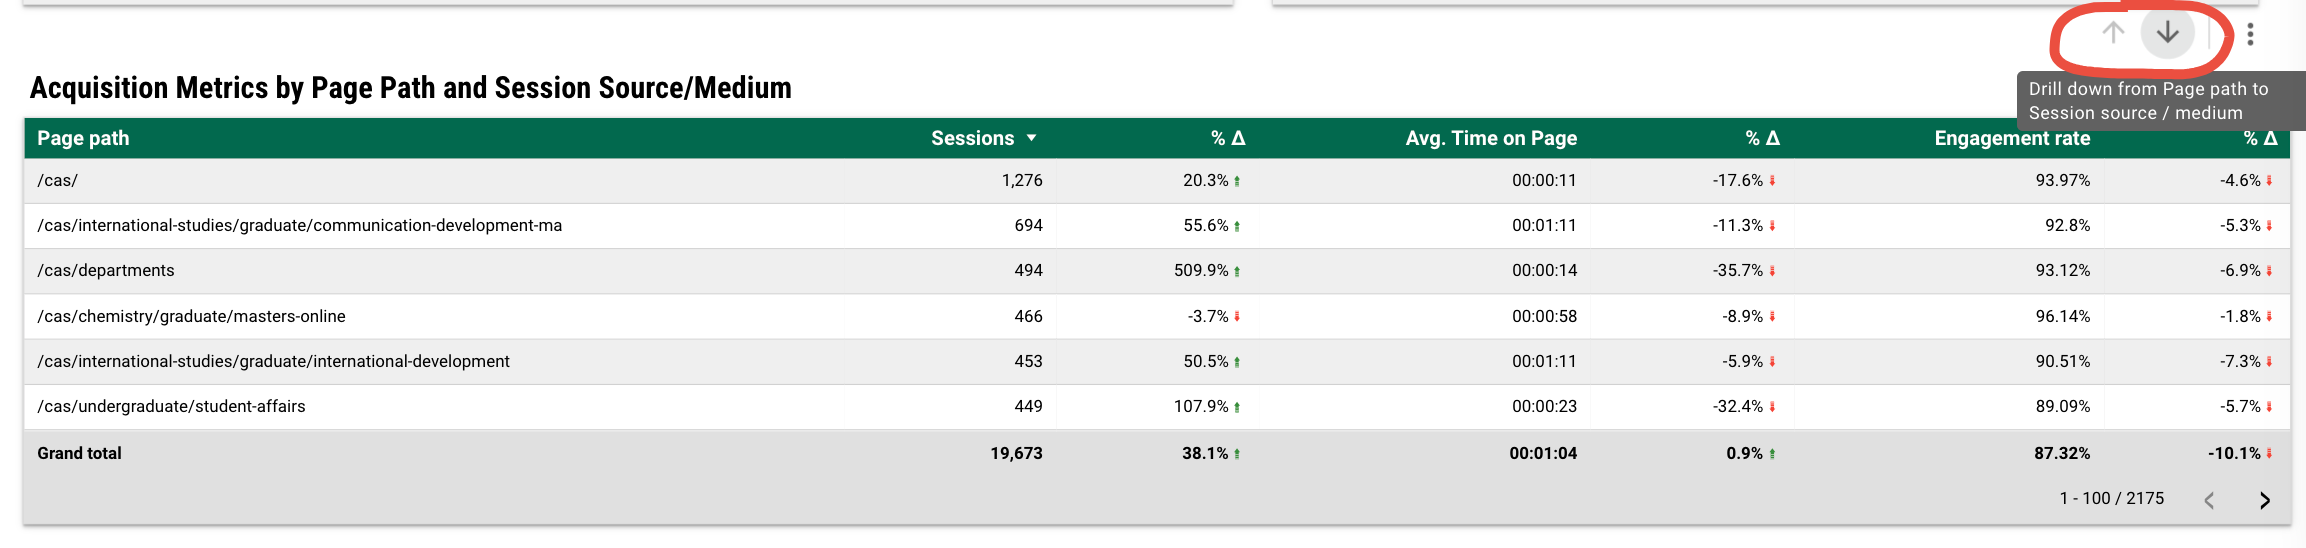Go to previous page of table results

pos(2210,500)
